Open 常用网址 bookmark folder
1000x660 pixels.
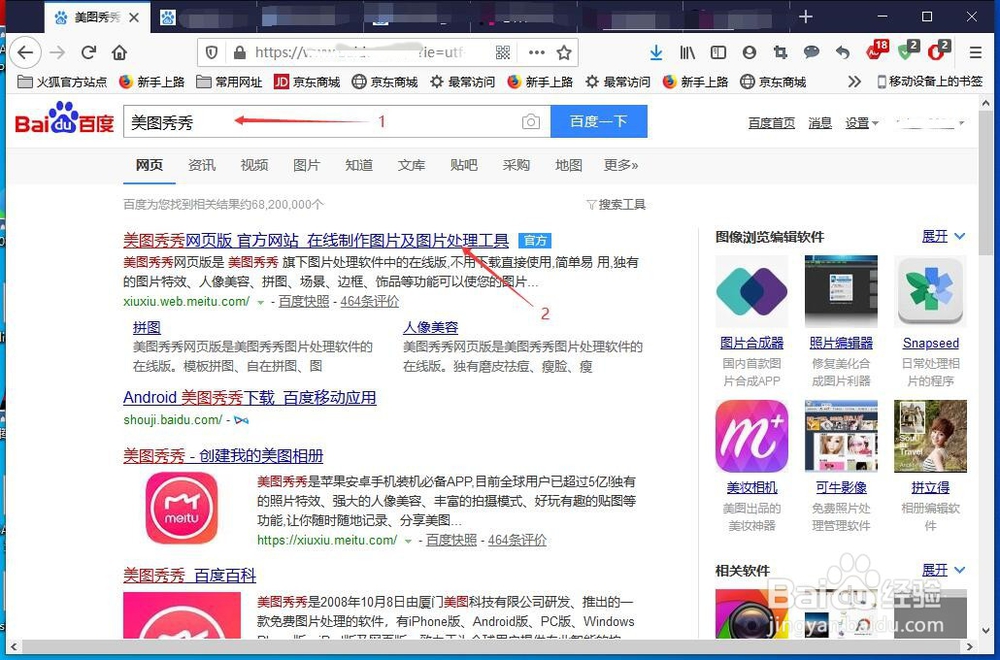pyautogui.click(x=230, y=82)
